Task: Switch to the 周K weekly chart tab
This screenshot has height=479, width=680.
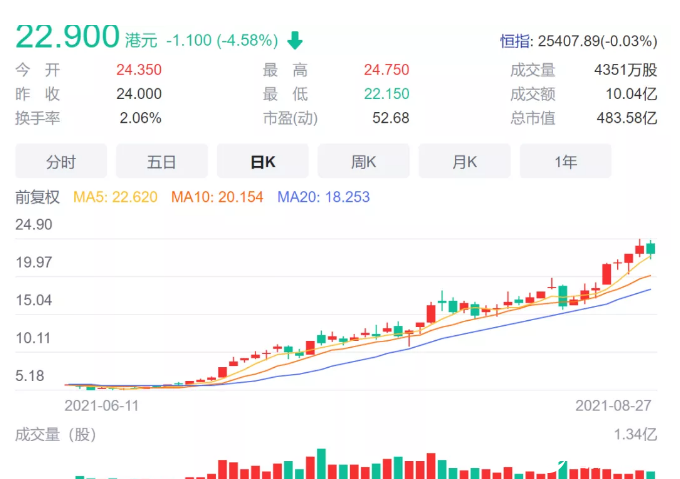Action: 363,161
